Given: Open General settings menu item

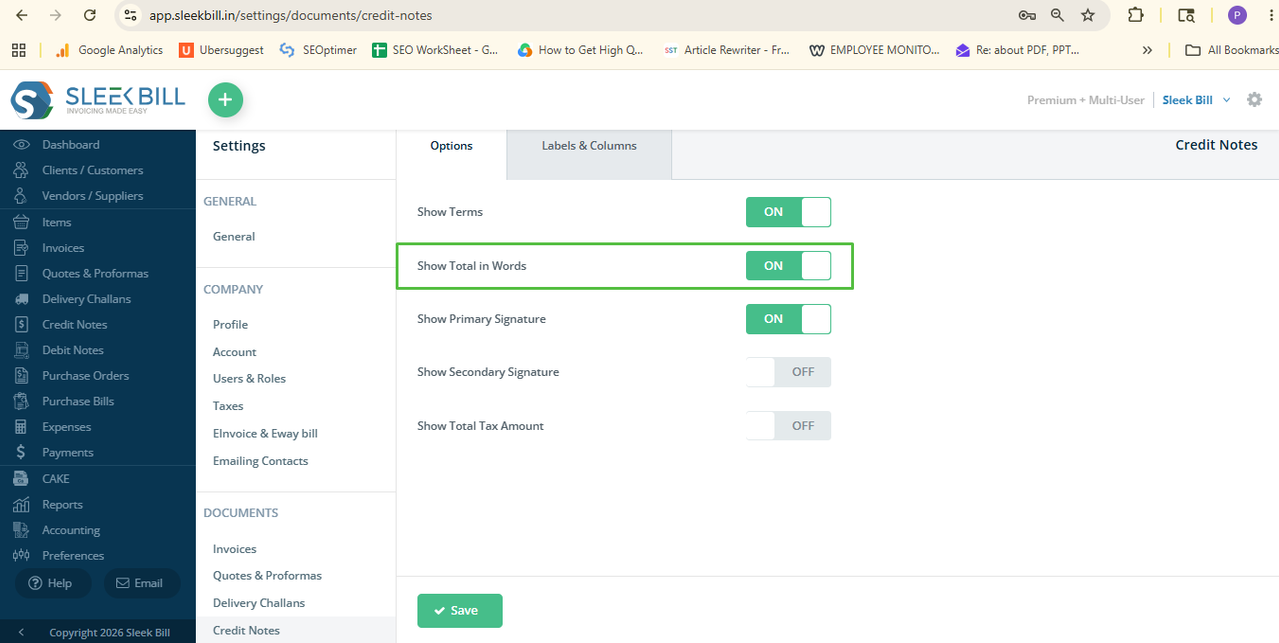Looking at the screenshot, I should tap(234, 236).
